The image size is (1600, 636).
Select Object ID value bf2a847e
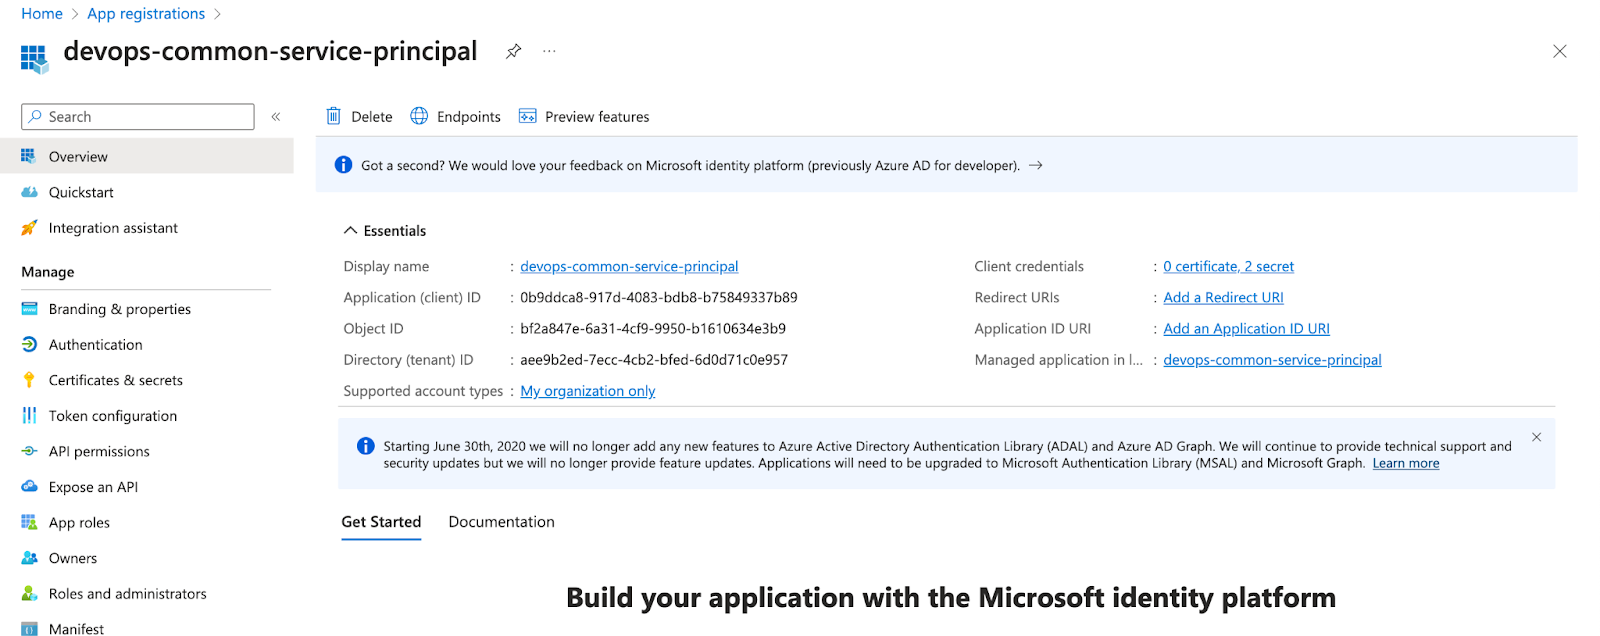653,328
